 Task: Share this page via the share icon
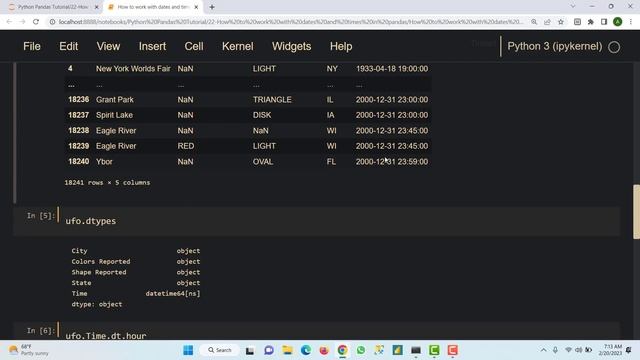point(547,22)
